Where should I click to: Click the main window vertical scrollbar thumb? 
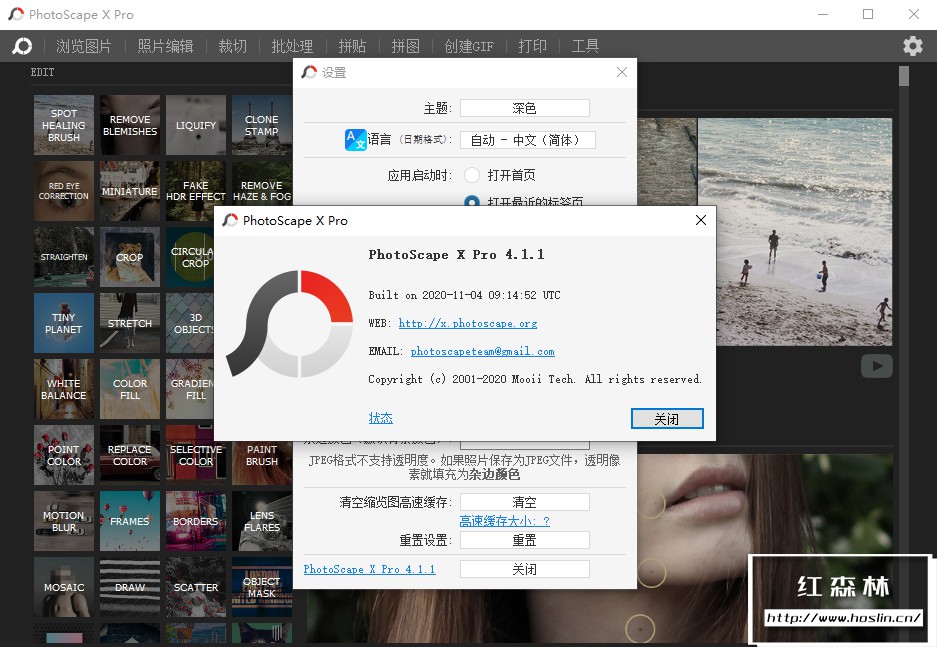pos(904,76)
